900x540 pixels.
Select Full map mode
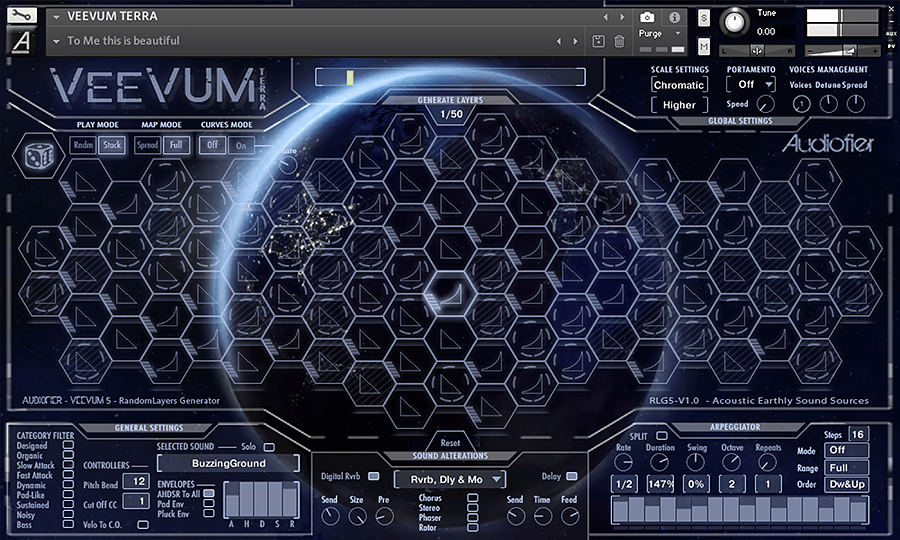(x=176, y=145)
